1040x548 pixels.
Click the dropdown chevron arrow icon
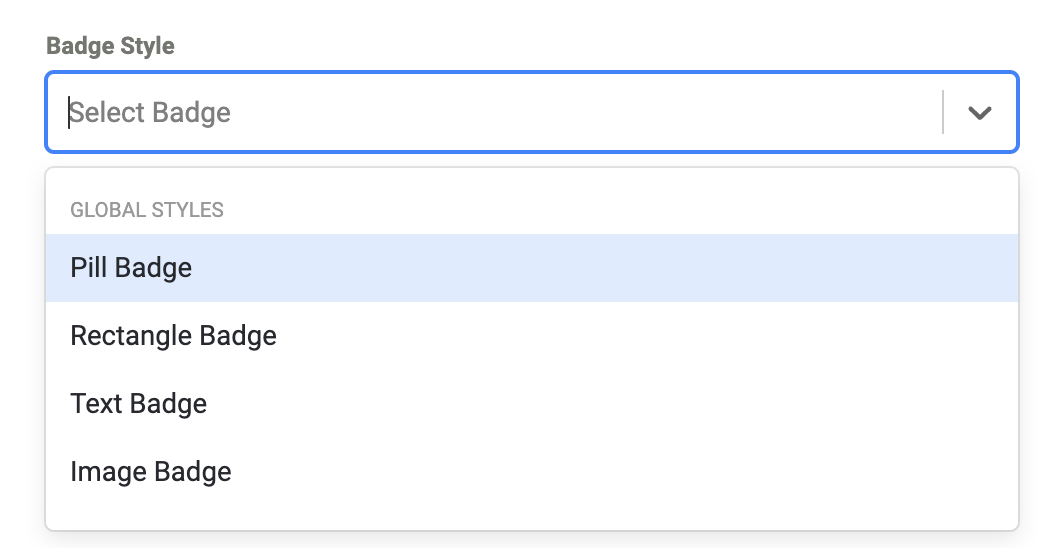(979, 113)
